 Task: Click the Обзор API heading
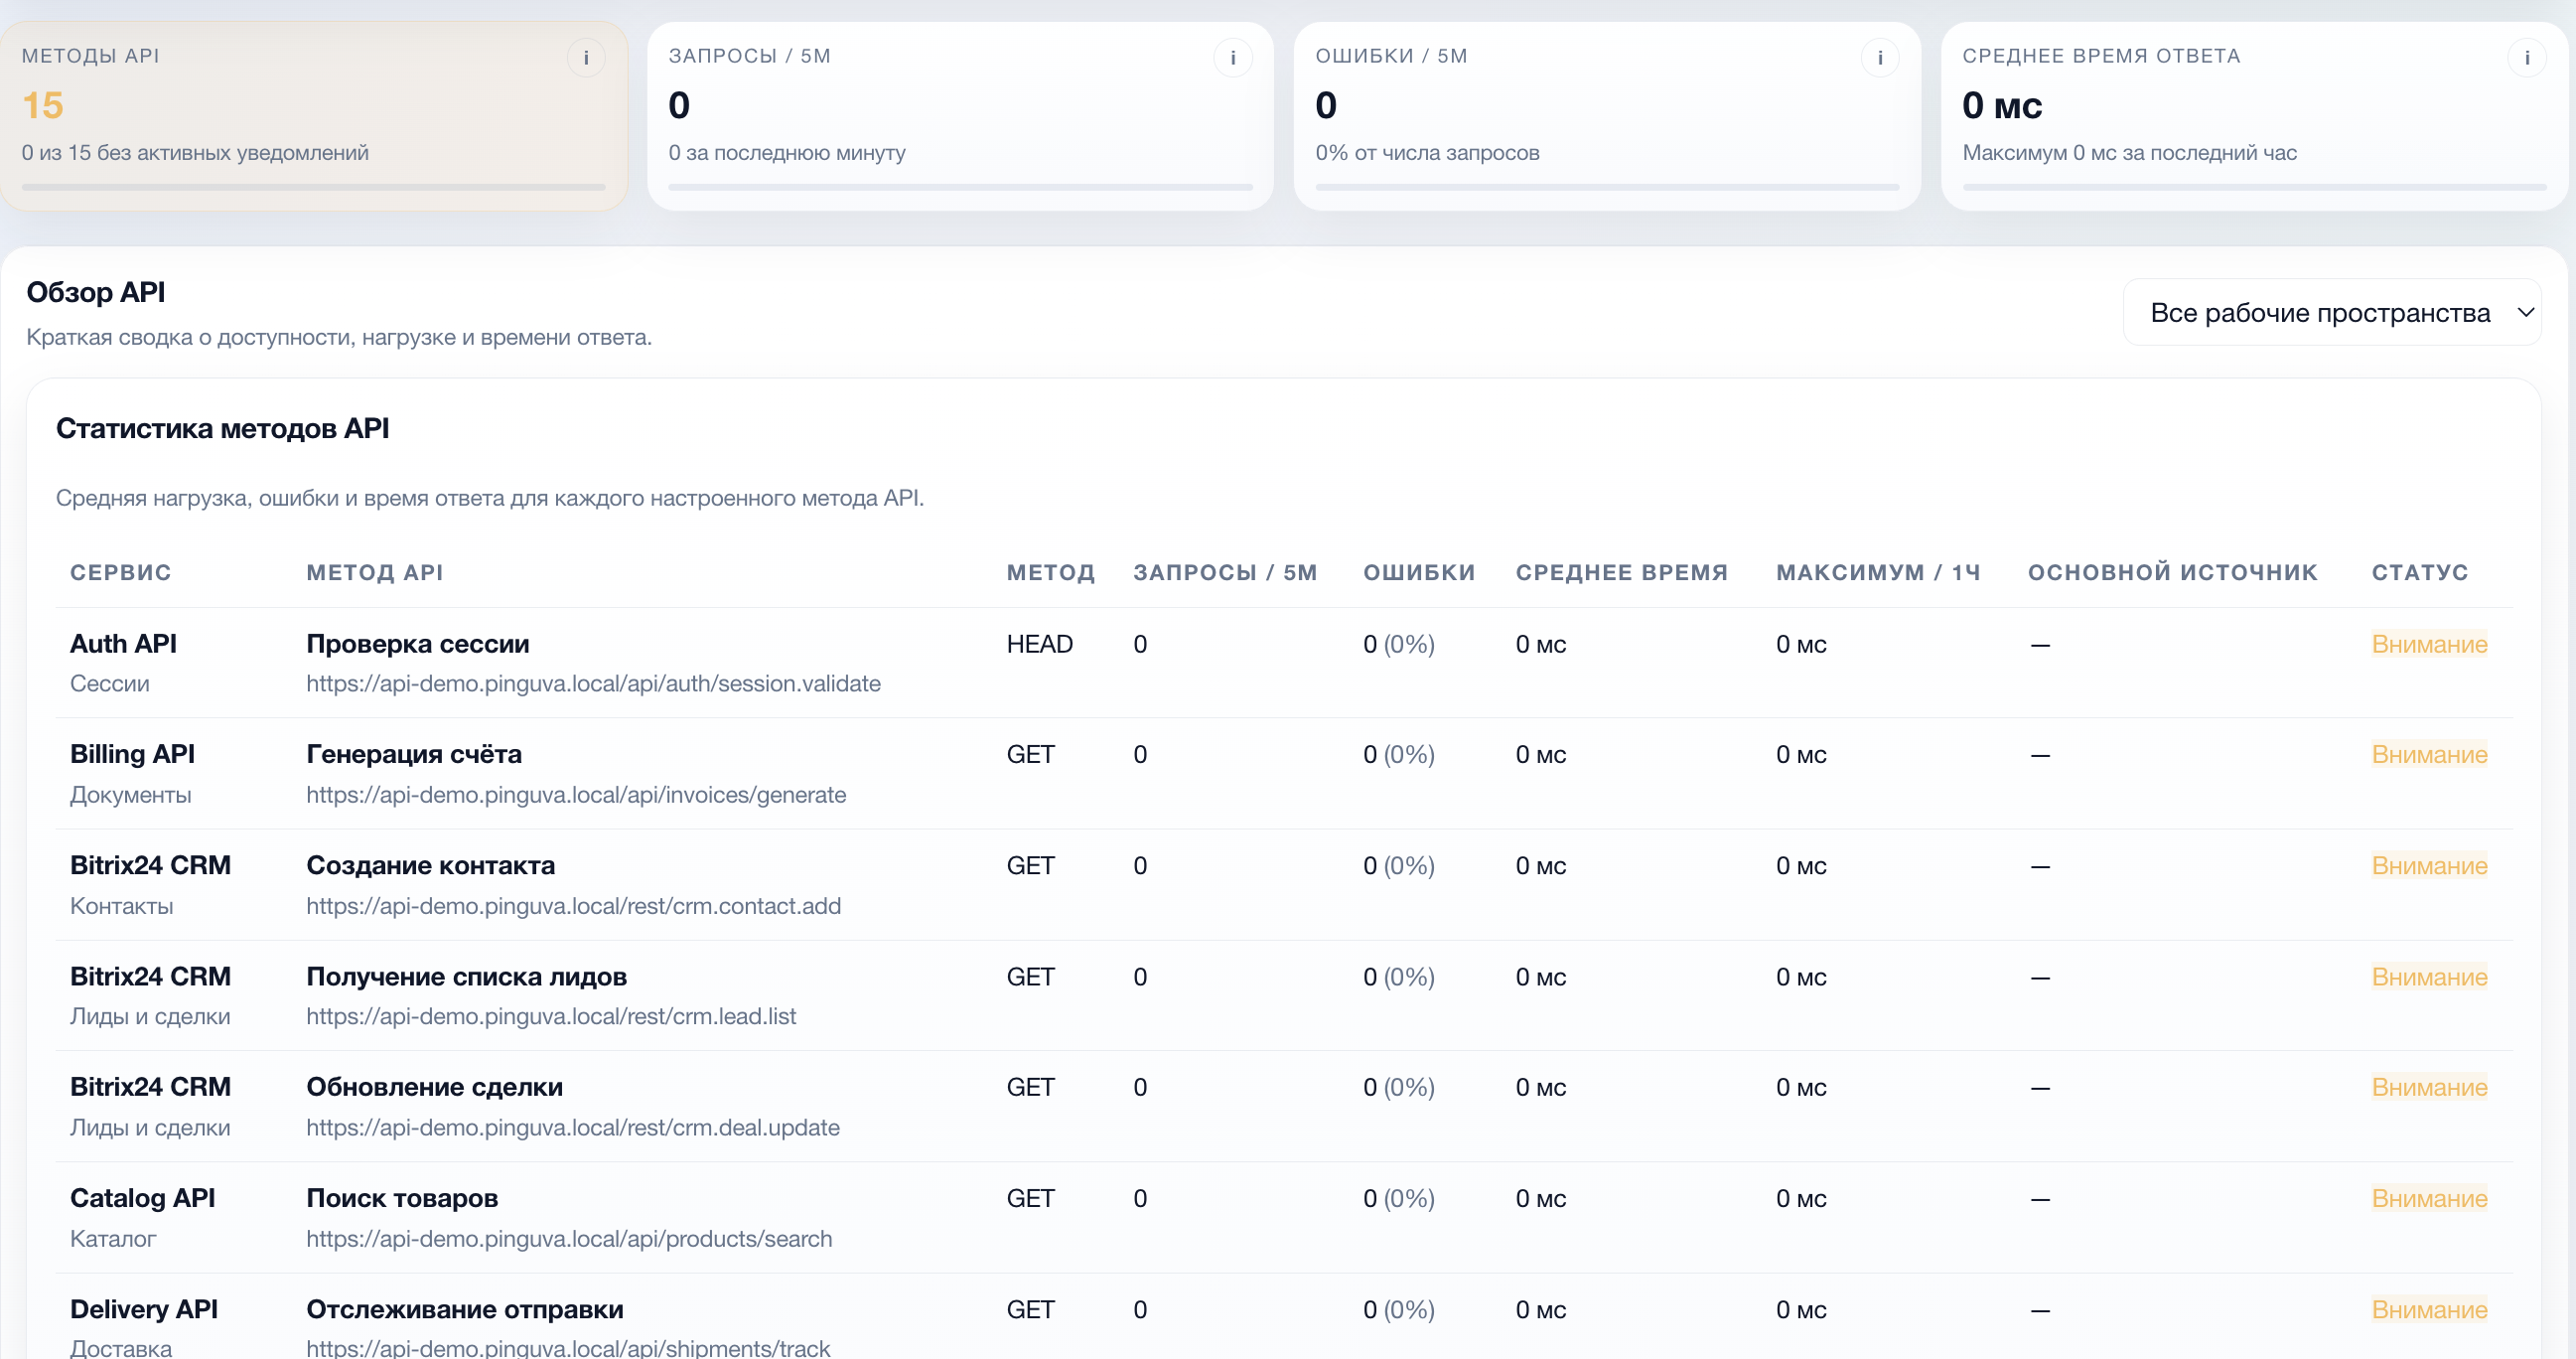tap(96, 292)
